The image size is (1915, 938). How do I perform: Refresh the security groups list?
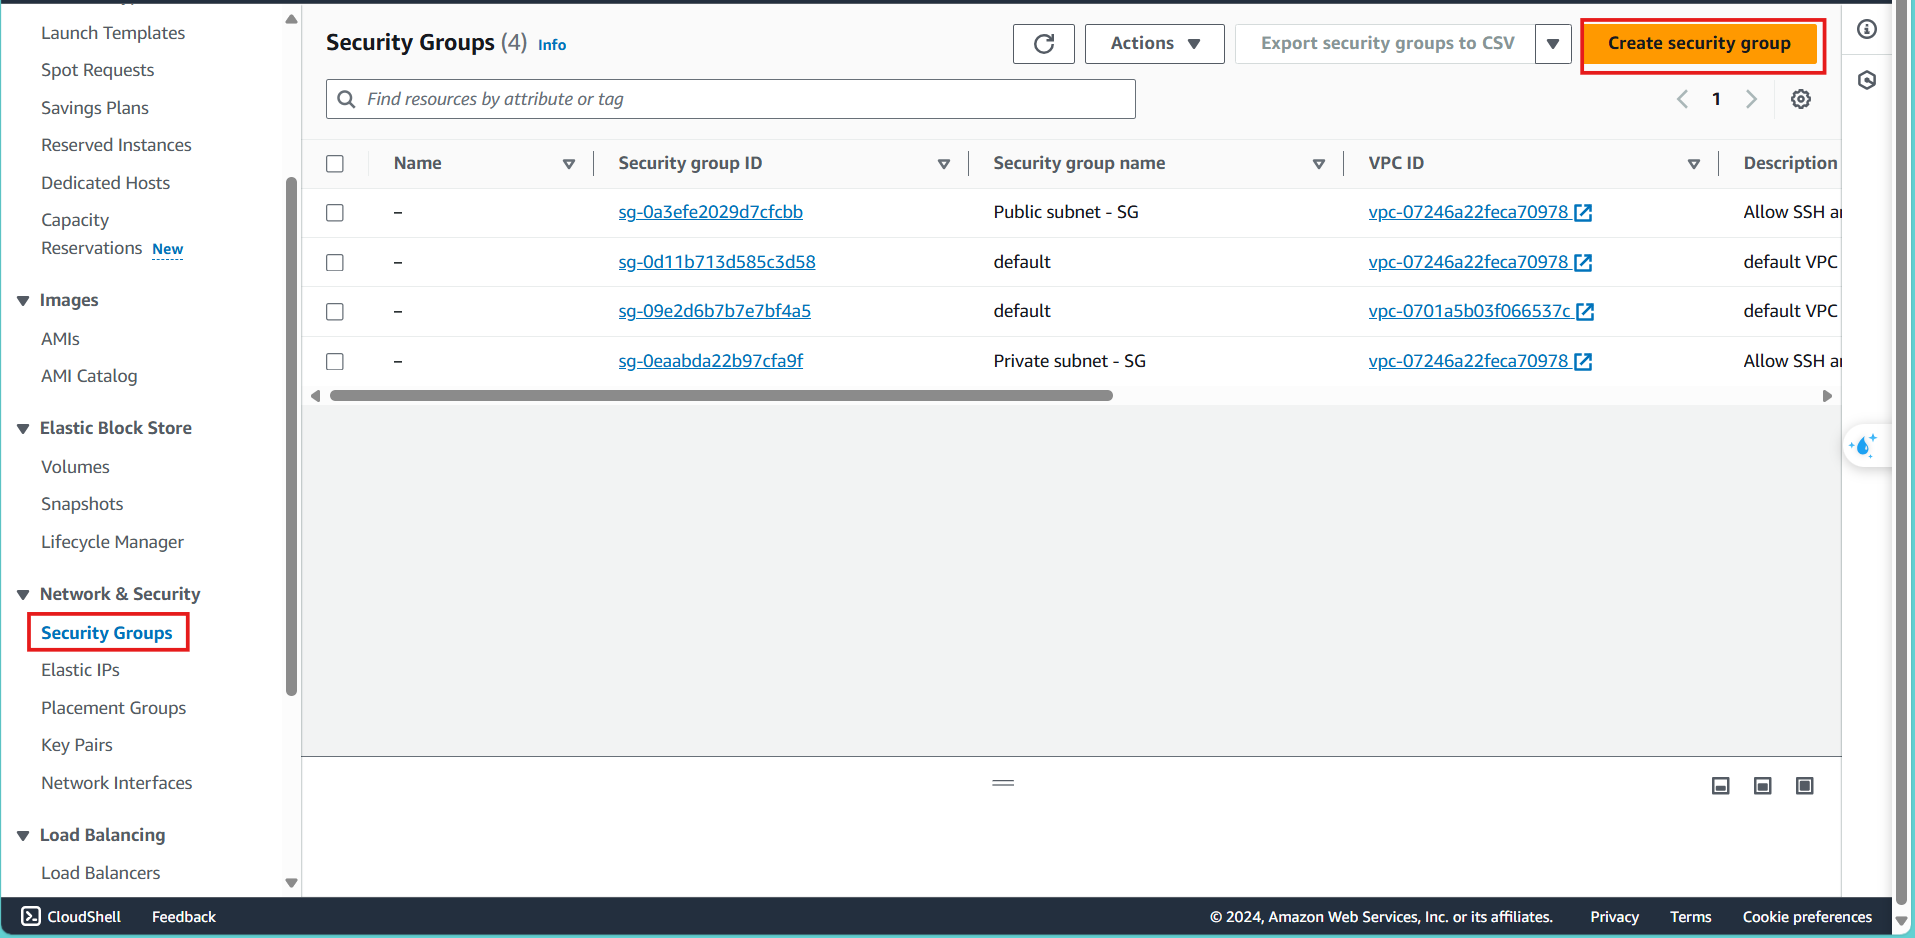point(1043,44)
